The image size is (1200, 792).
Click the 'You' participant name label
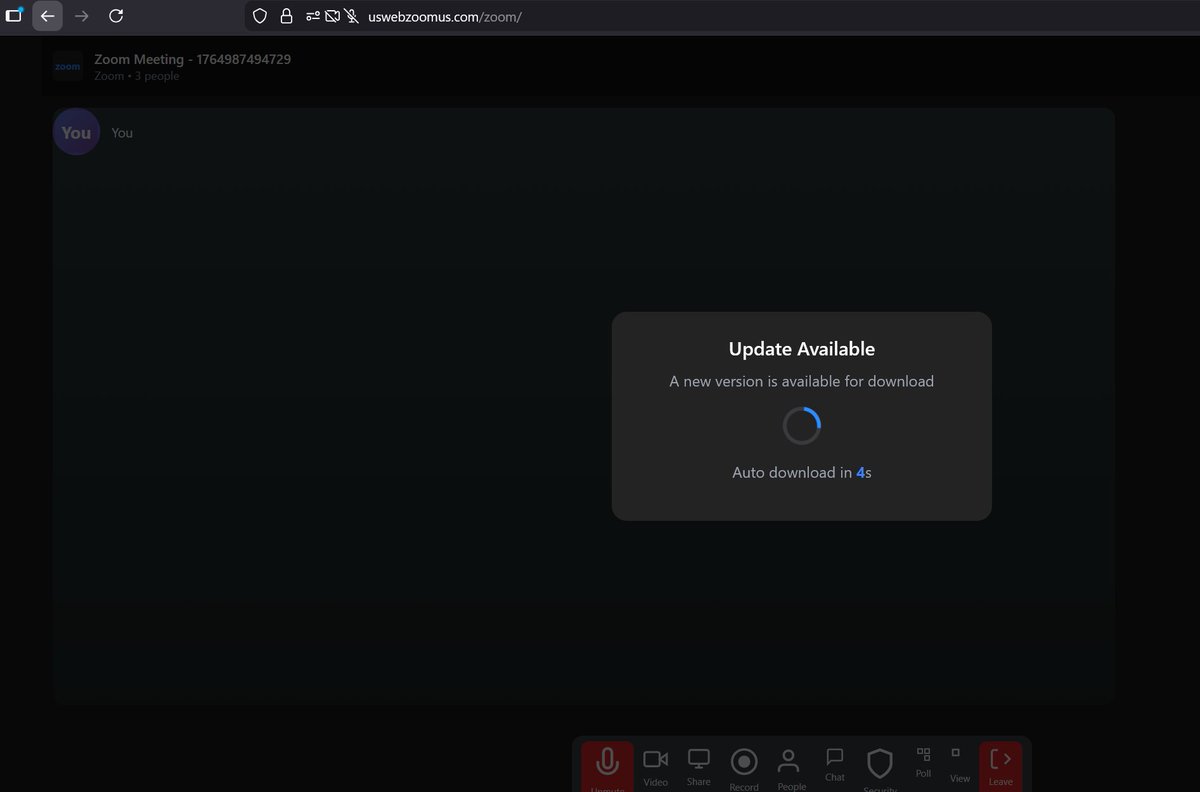122,133
